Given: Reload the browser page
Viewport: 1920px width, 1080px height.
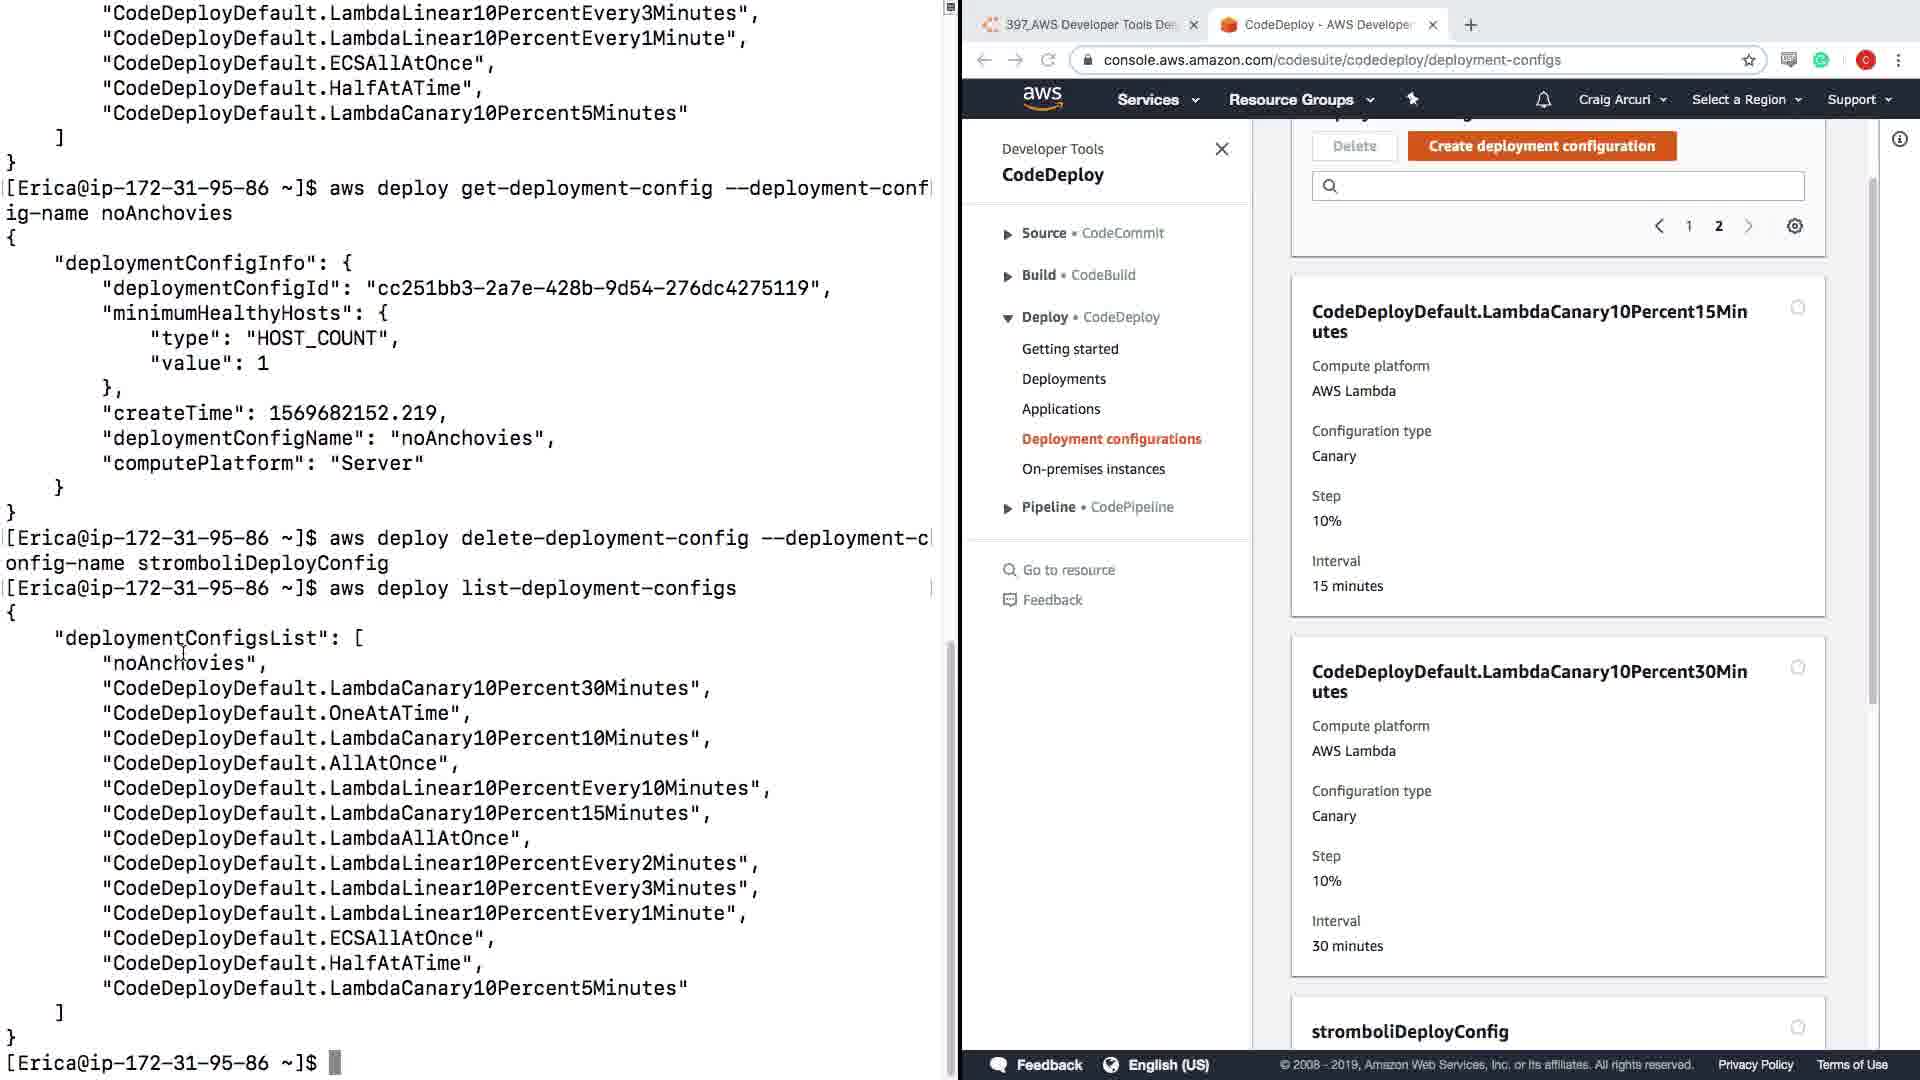Looking at the screenshot, I should [x=1048, y=60].
